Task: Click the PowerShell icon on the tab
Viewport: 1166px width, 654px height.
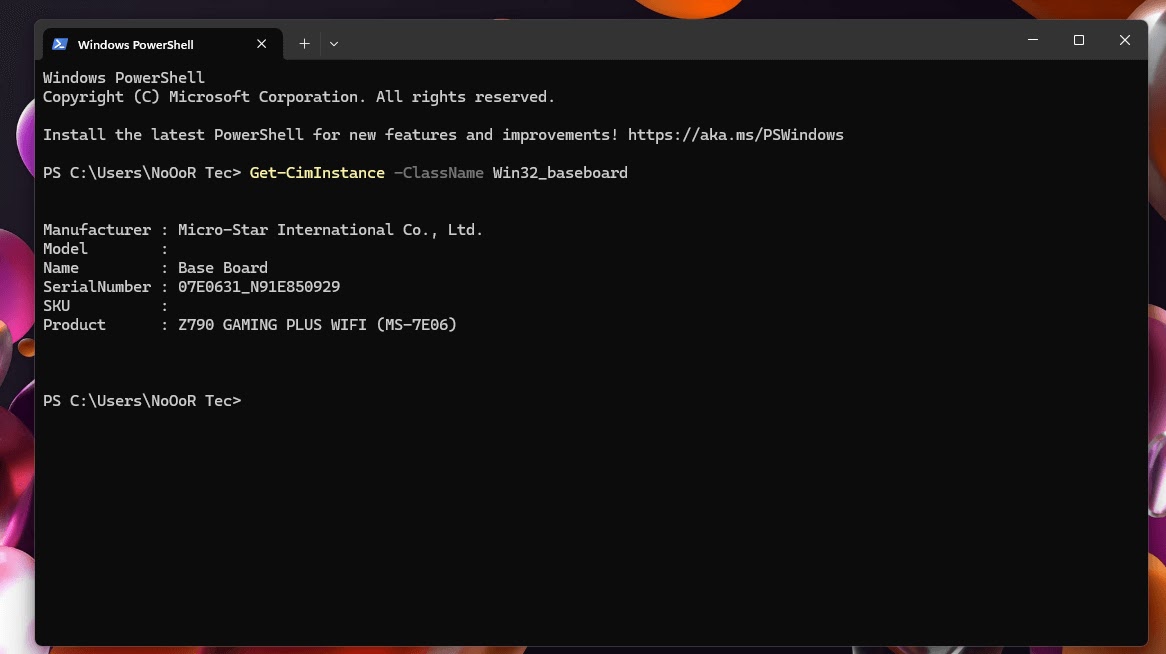Action: point(60,44)
